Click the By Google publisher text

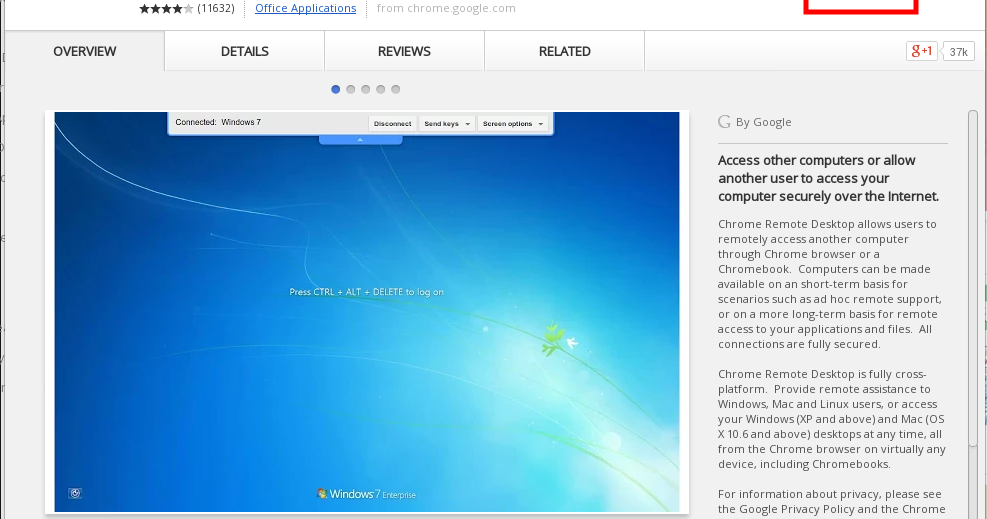click(x=763, y=122)
